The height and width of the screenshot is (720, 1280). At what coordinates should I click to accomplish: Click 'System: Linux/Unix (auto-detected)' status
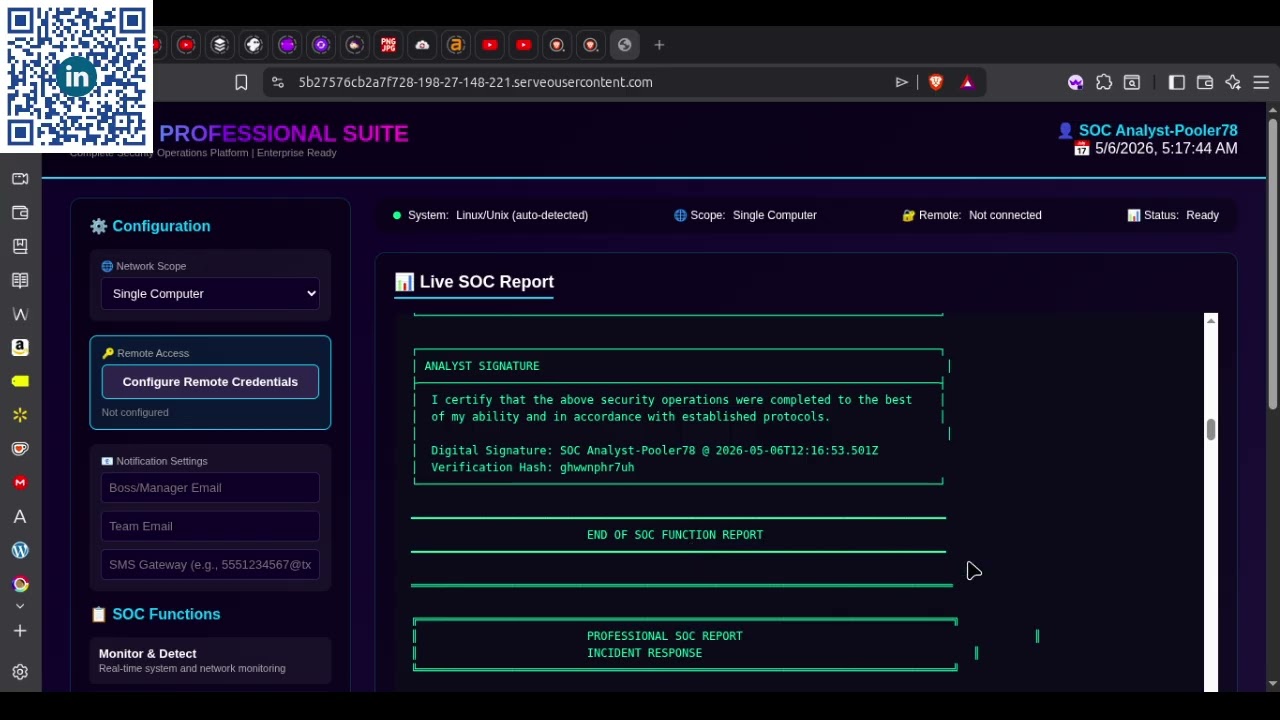tap(490, 215)
